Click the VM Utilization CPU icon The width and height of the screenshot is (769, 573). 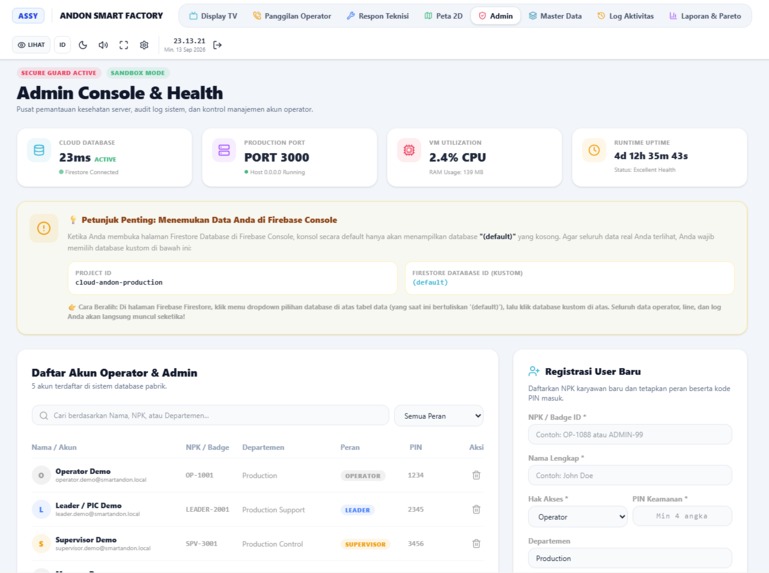click(409, 150)
